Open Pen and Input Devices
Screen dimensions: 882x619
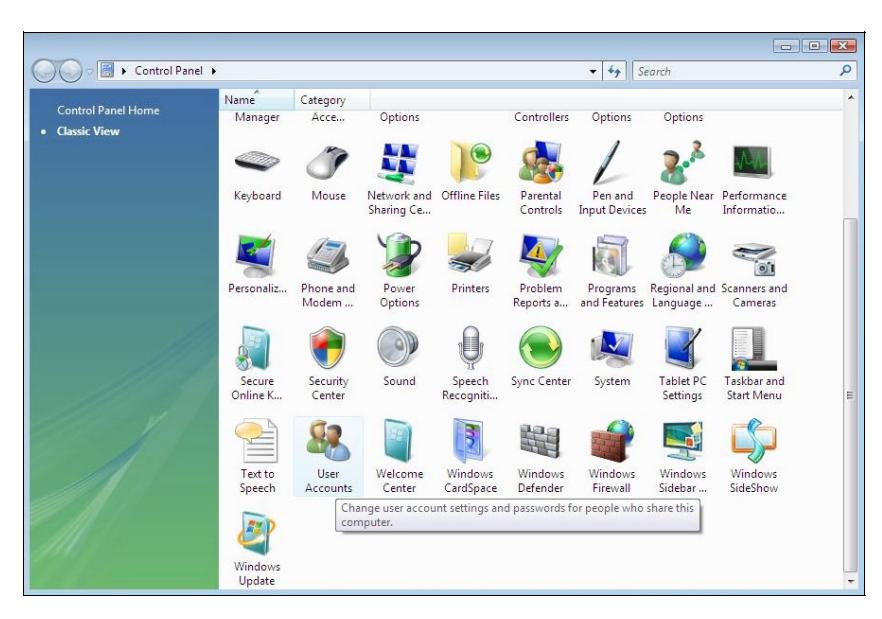(612, 179)
